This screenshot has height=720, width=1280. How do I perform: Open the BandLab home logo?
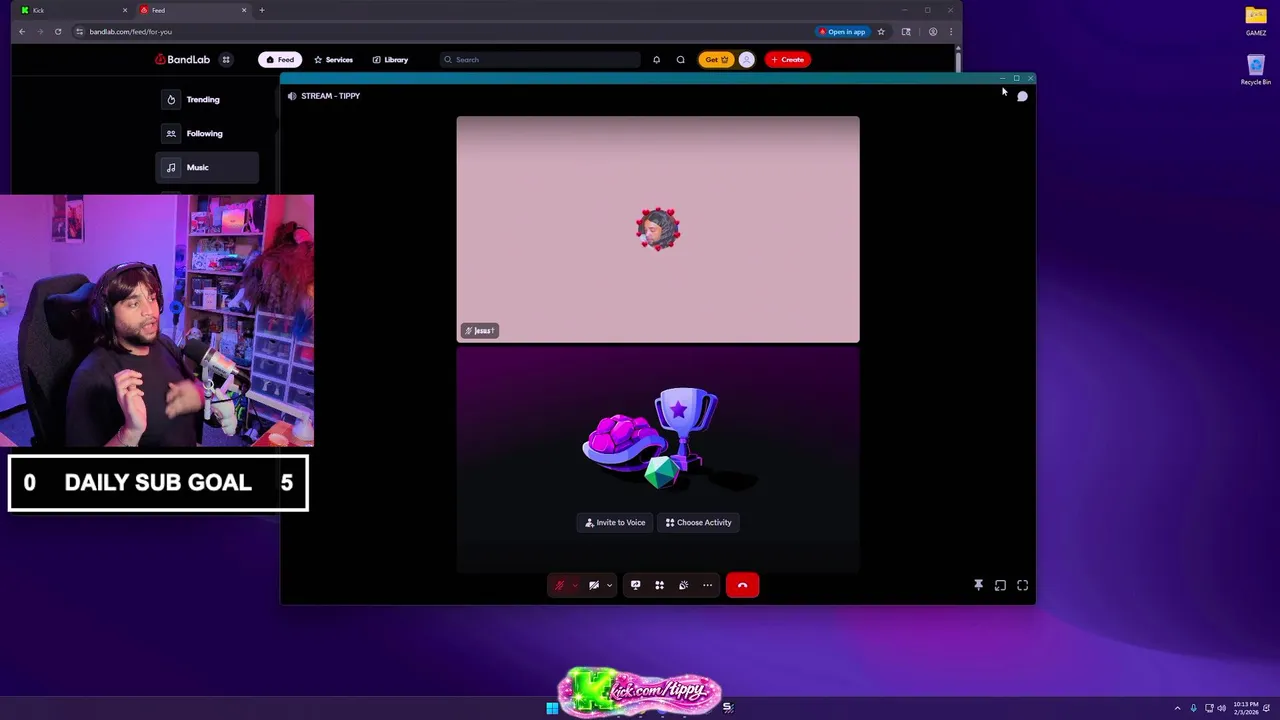(182, 59)
